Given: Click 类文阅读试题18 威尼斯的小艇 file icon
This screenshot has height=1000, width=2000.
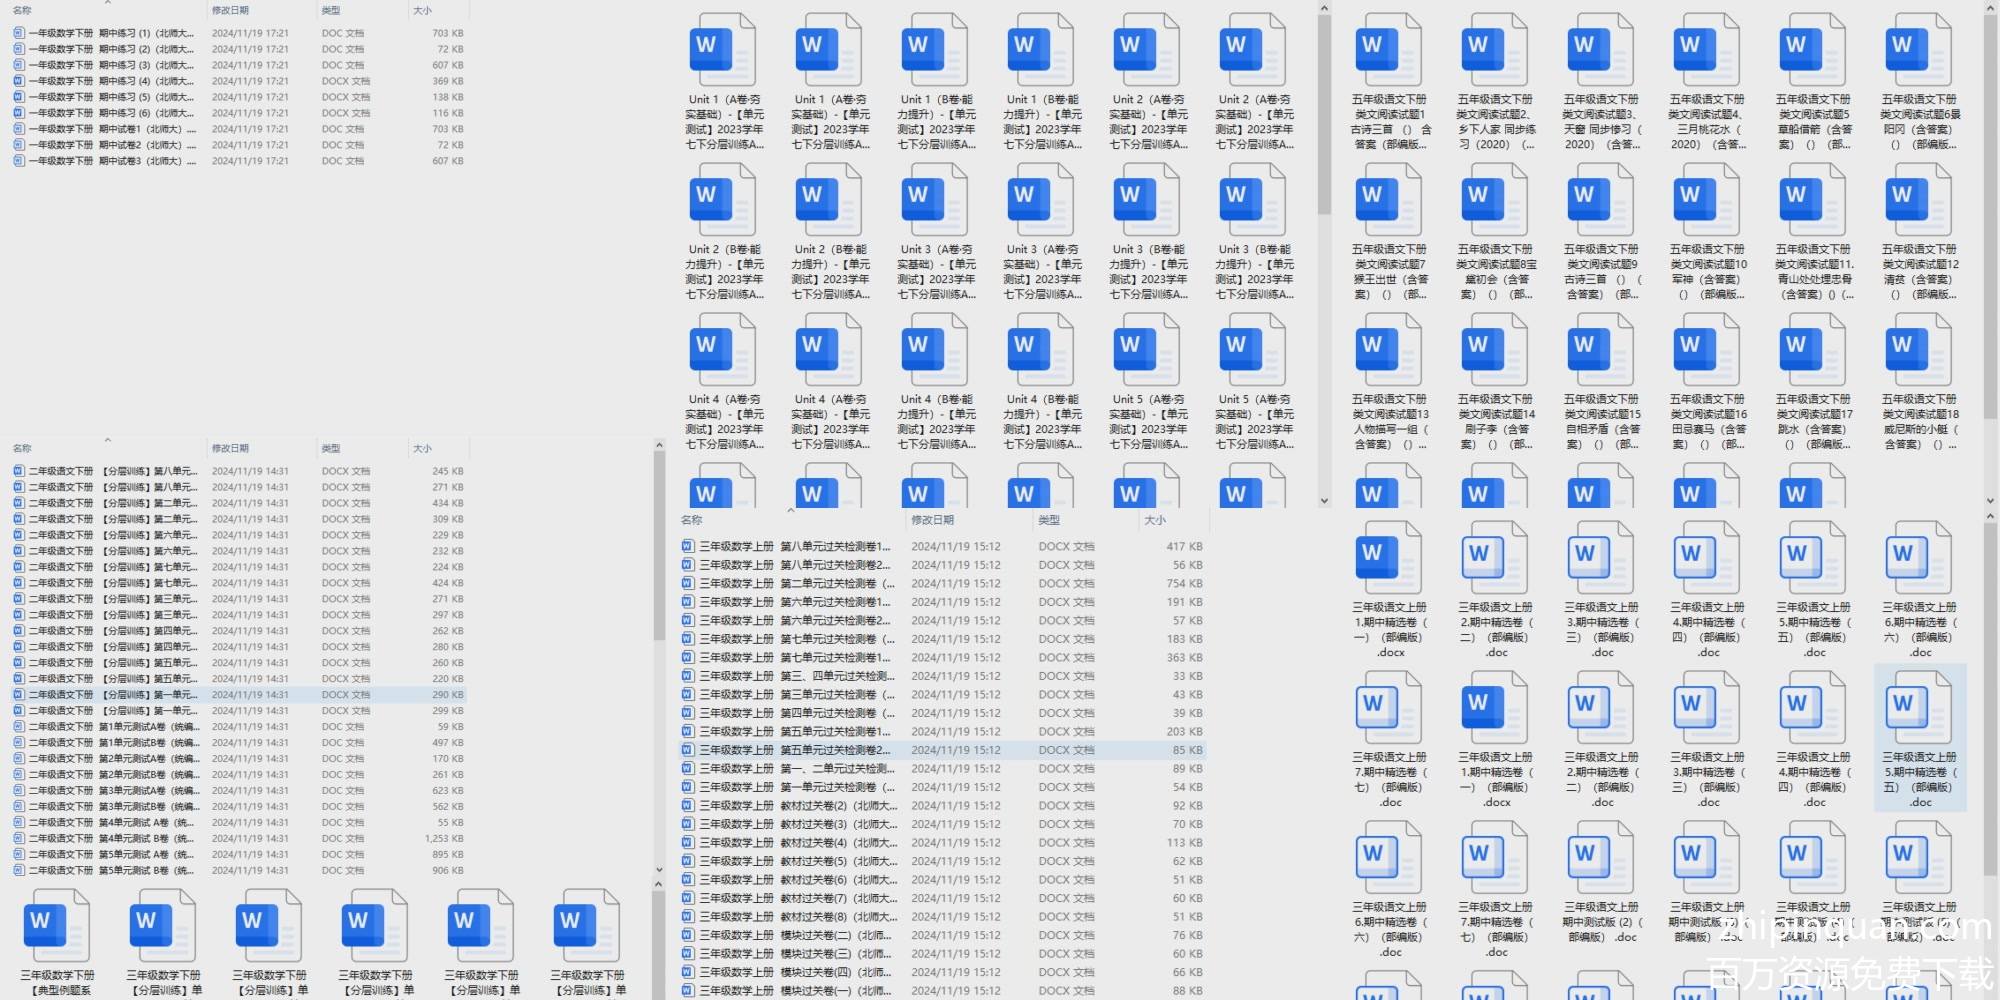Looking at the screenshot, I should 1920,350.
